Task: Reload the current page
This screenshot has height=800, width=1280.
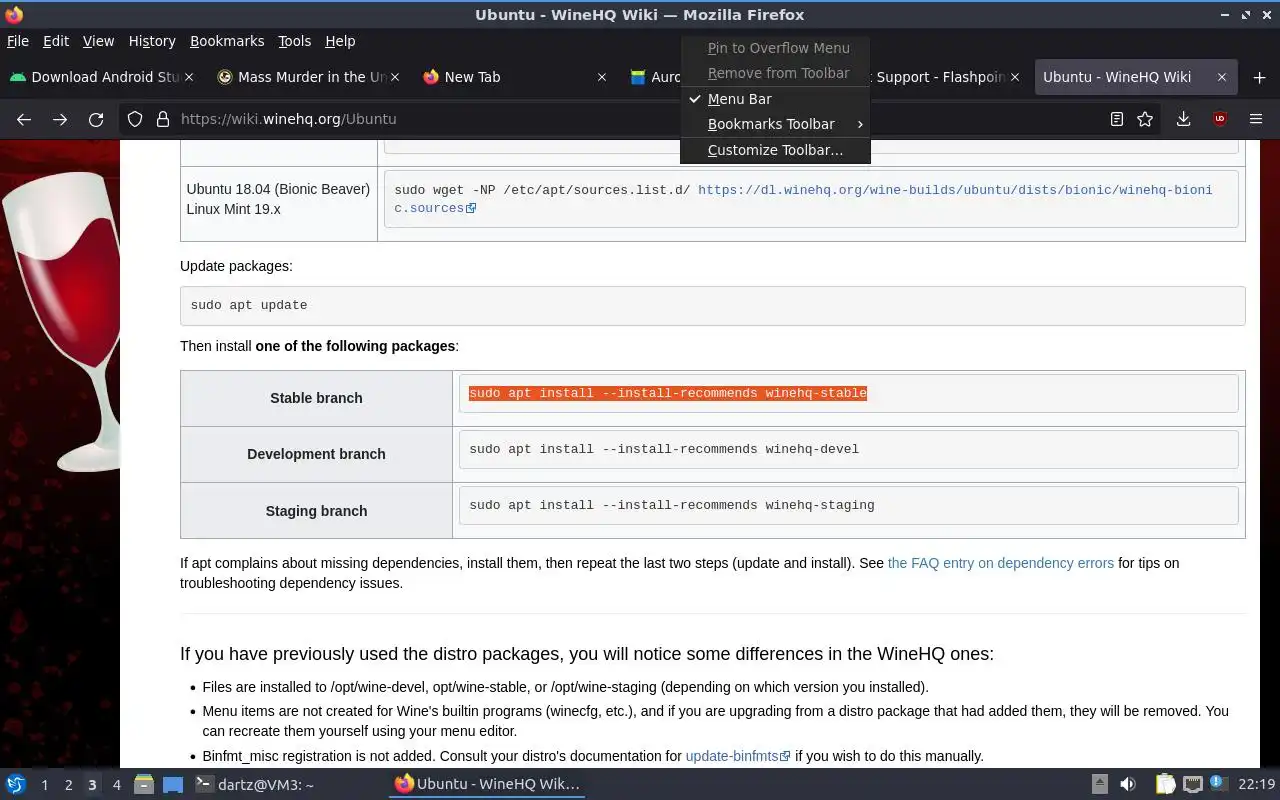Action: coord(96,119)
